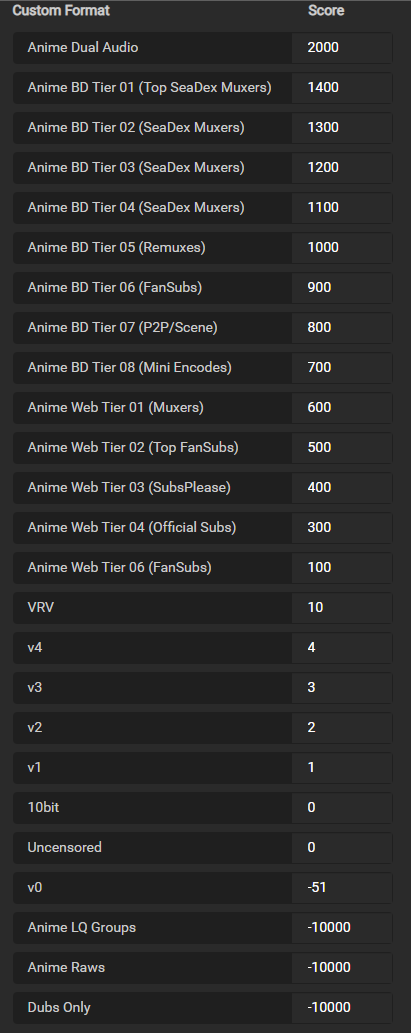Focus the v4 score input
The image size is (411, 1033).
pyautogui.click(x=341, y=648)
